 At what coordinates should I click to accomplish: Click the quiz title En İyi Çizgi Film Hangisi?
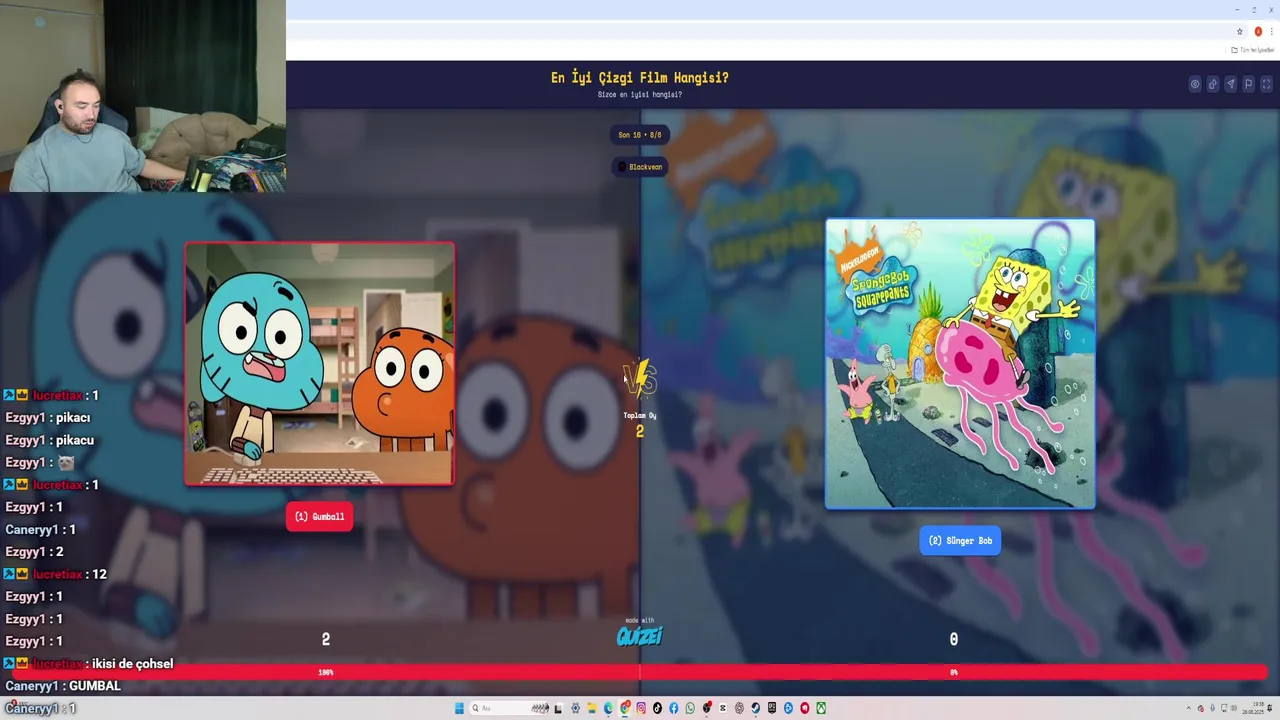[x=640, y=77]
